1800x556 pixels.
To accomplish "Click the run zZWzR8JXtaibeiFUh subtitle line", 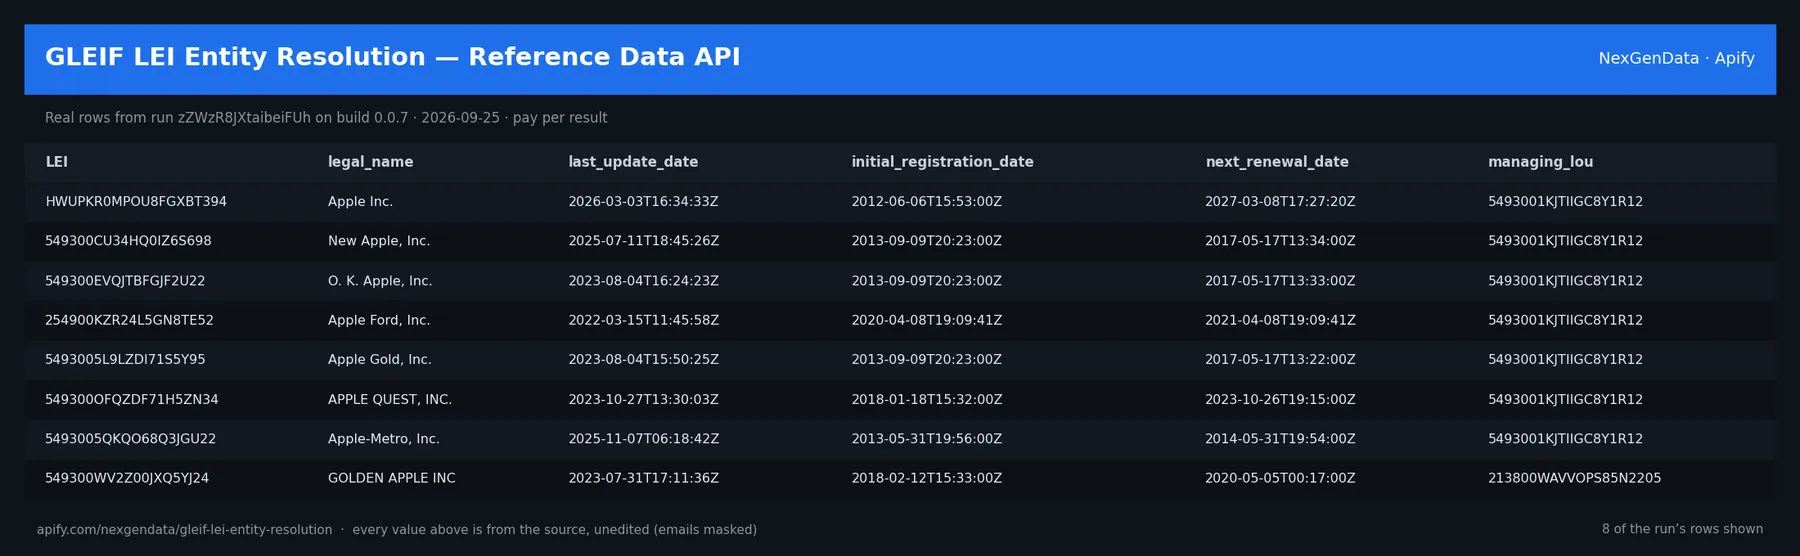I will pyautogui.click(x=326, y=118).
